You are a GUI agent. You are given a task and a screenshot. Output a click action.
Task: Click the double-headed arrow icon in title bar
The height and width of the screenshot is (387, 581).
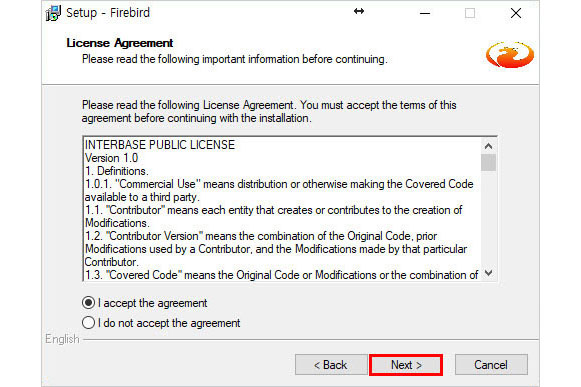coord(359,11)
